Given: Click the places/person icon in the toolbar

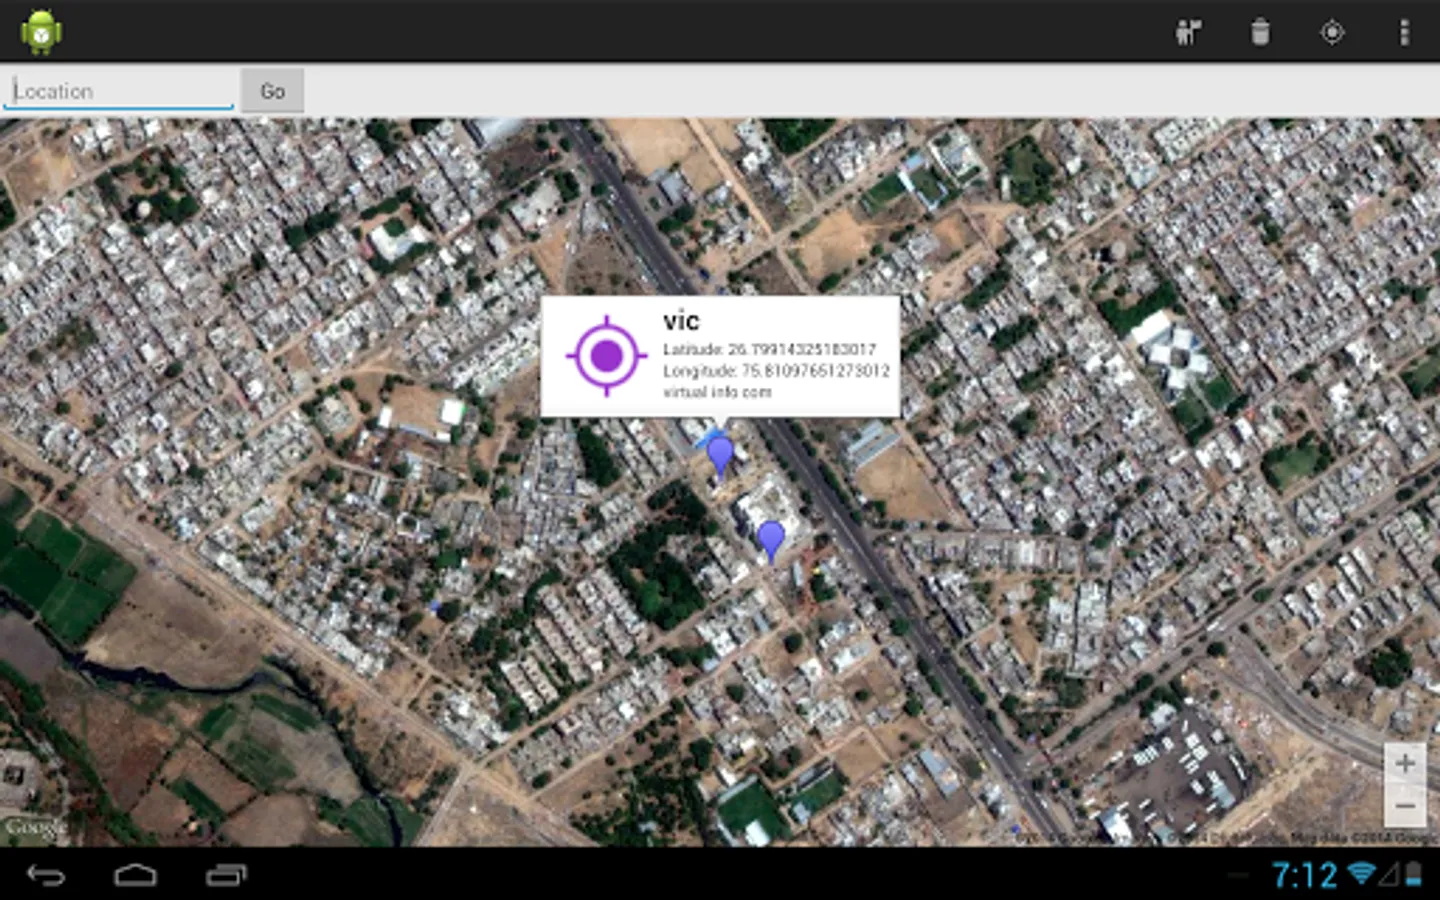Looking at the screenshot, I should pyautogui.click(x=1187, y=31).
